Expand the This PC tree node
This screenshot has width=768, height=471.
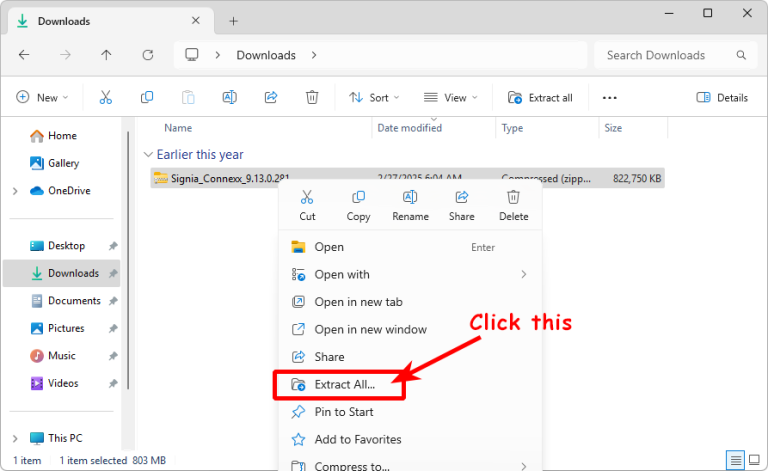(15, 438)
